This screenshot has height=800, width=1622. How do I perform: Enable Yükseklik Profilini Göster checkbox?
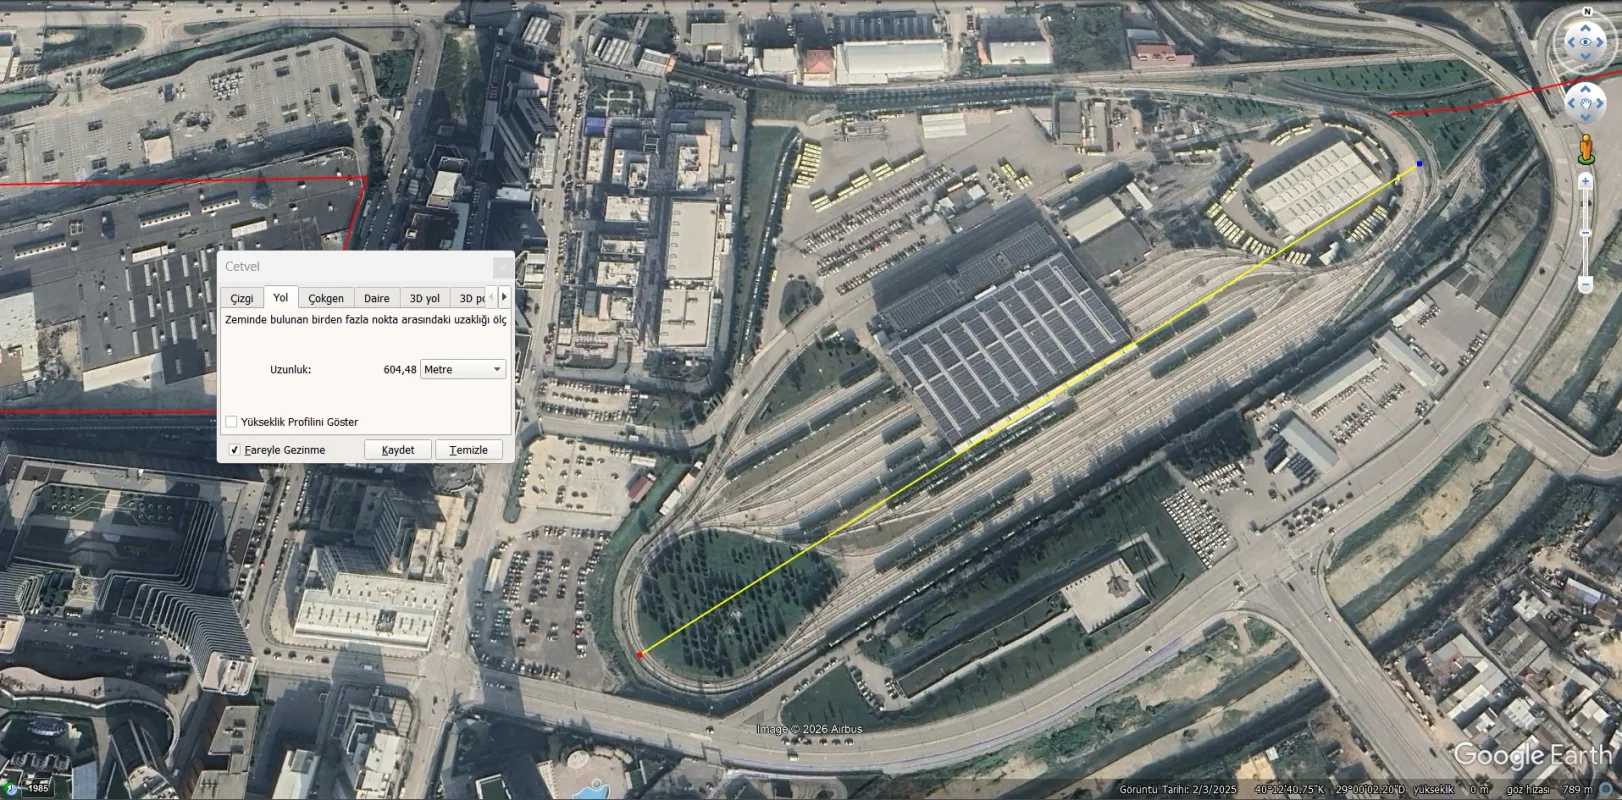pos(232,422)
